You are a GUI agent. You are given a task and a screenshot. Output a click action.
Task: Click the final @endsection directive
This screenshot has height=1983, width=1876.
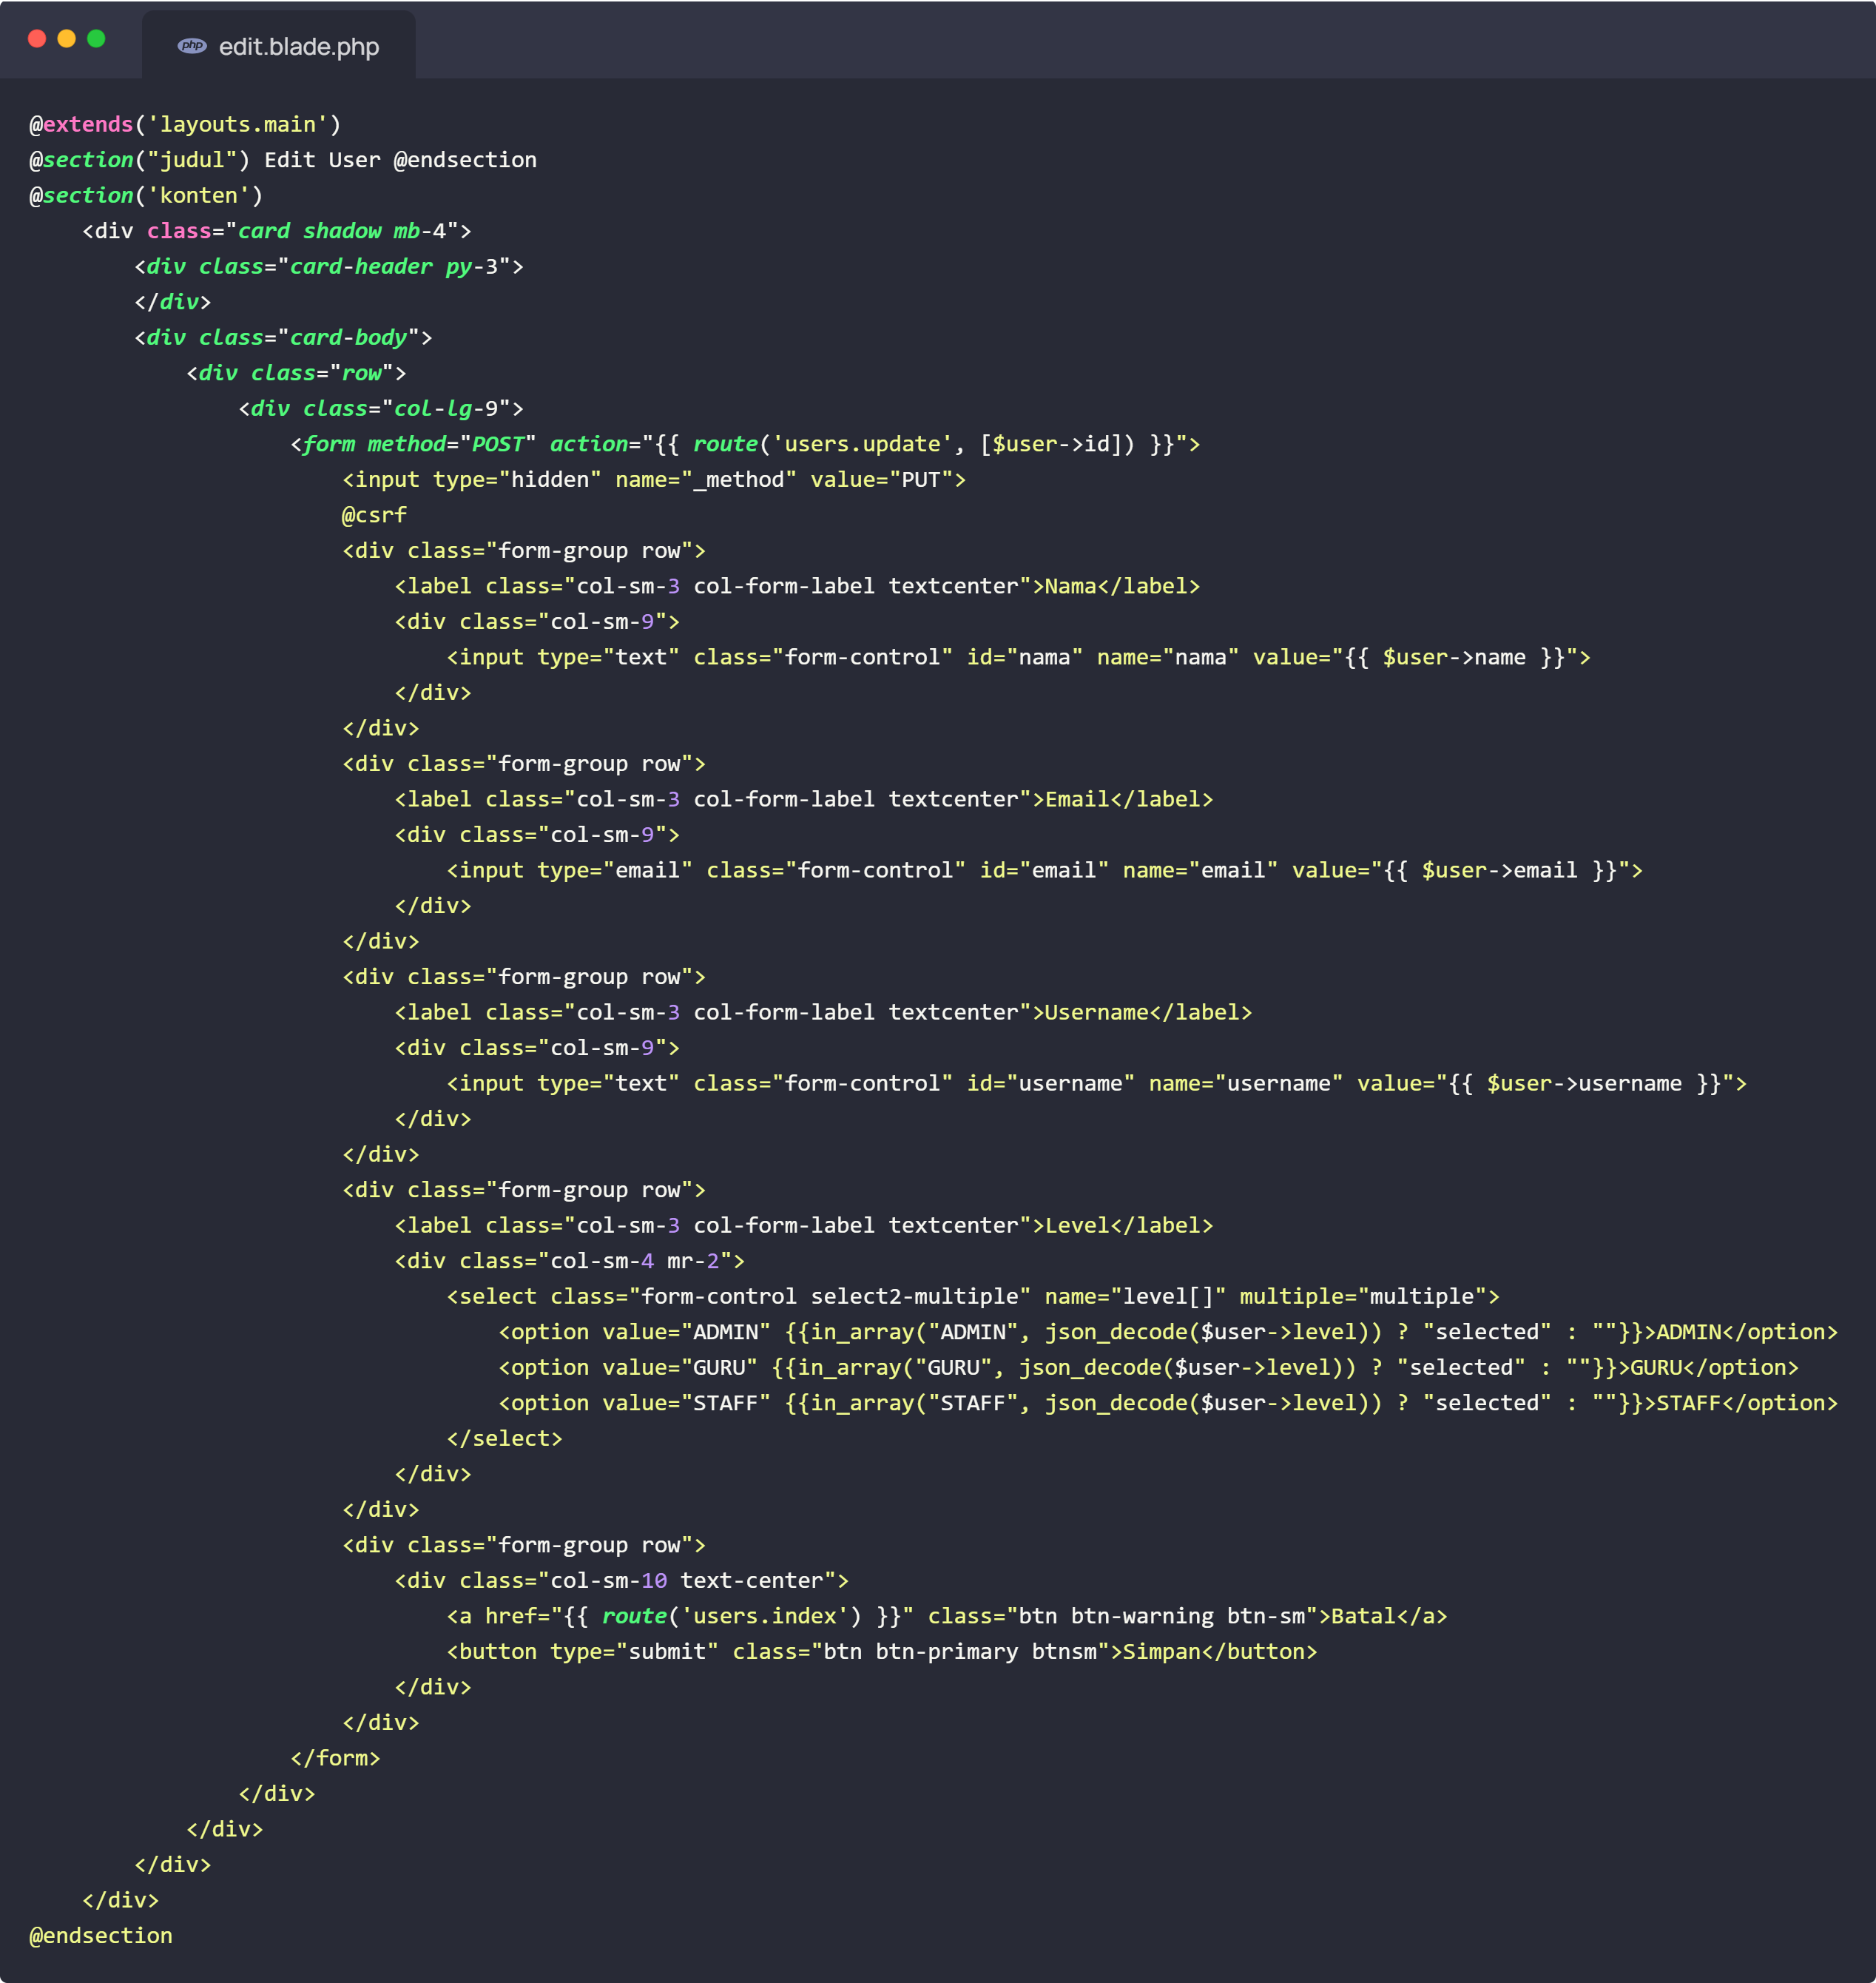[x=101, y=1935]
